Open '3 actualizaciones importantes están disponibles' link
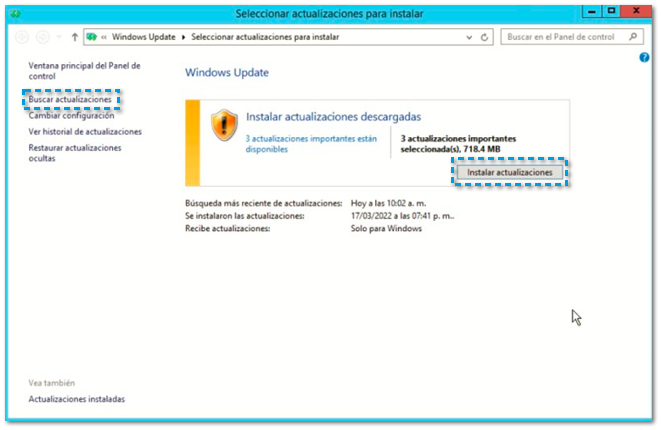The width and height of the screenshot is (661, 430). click(311, 144)
